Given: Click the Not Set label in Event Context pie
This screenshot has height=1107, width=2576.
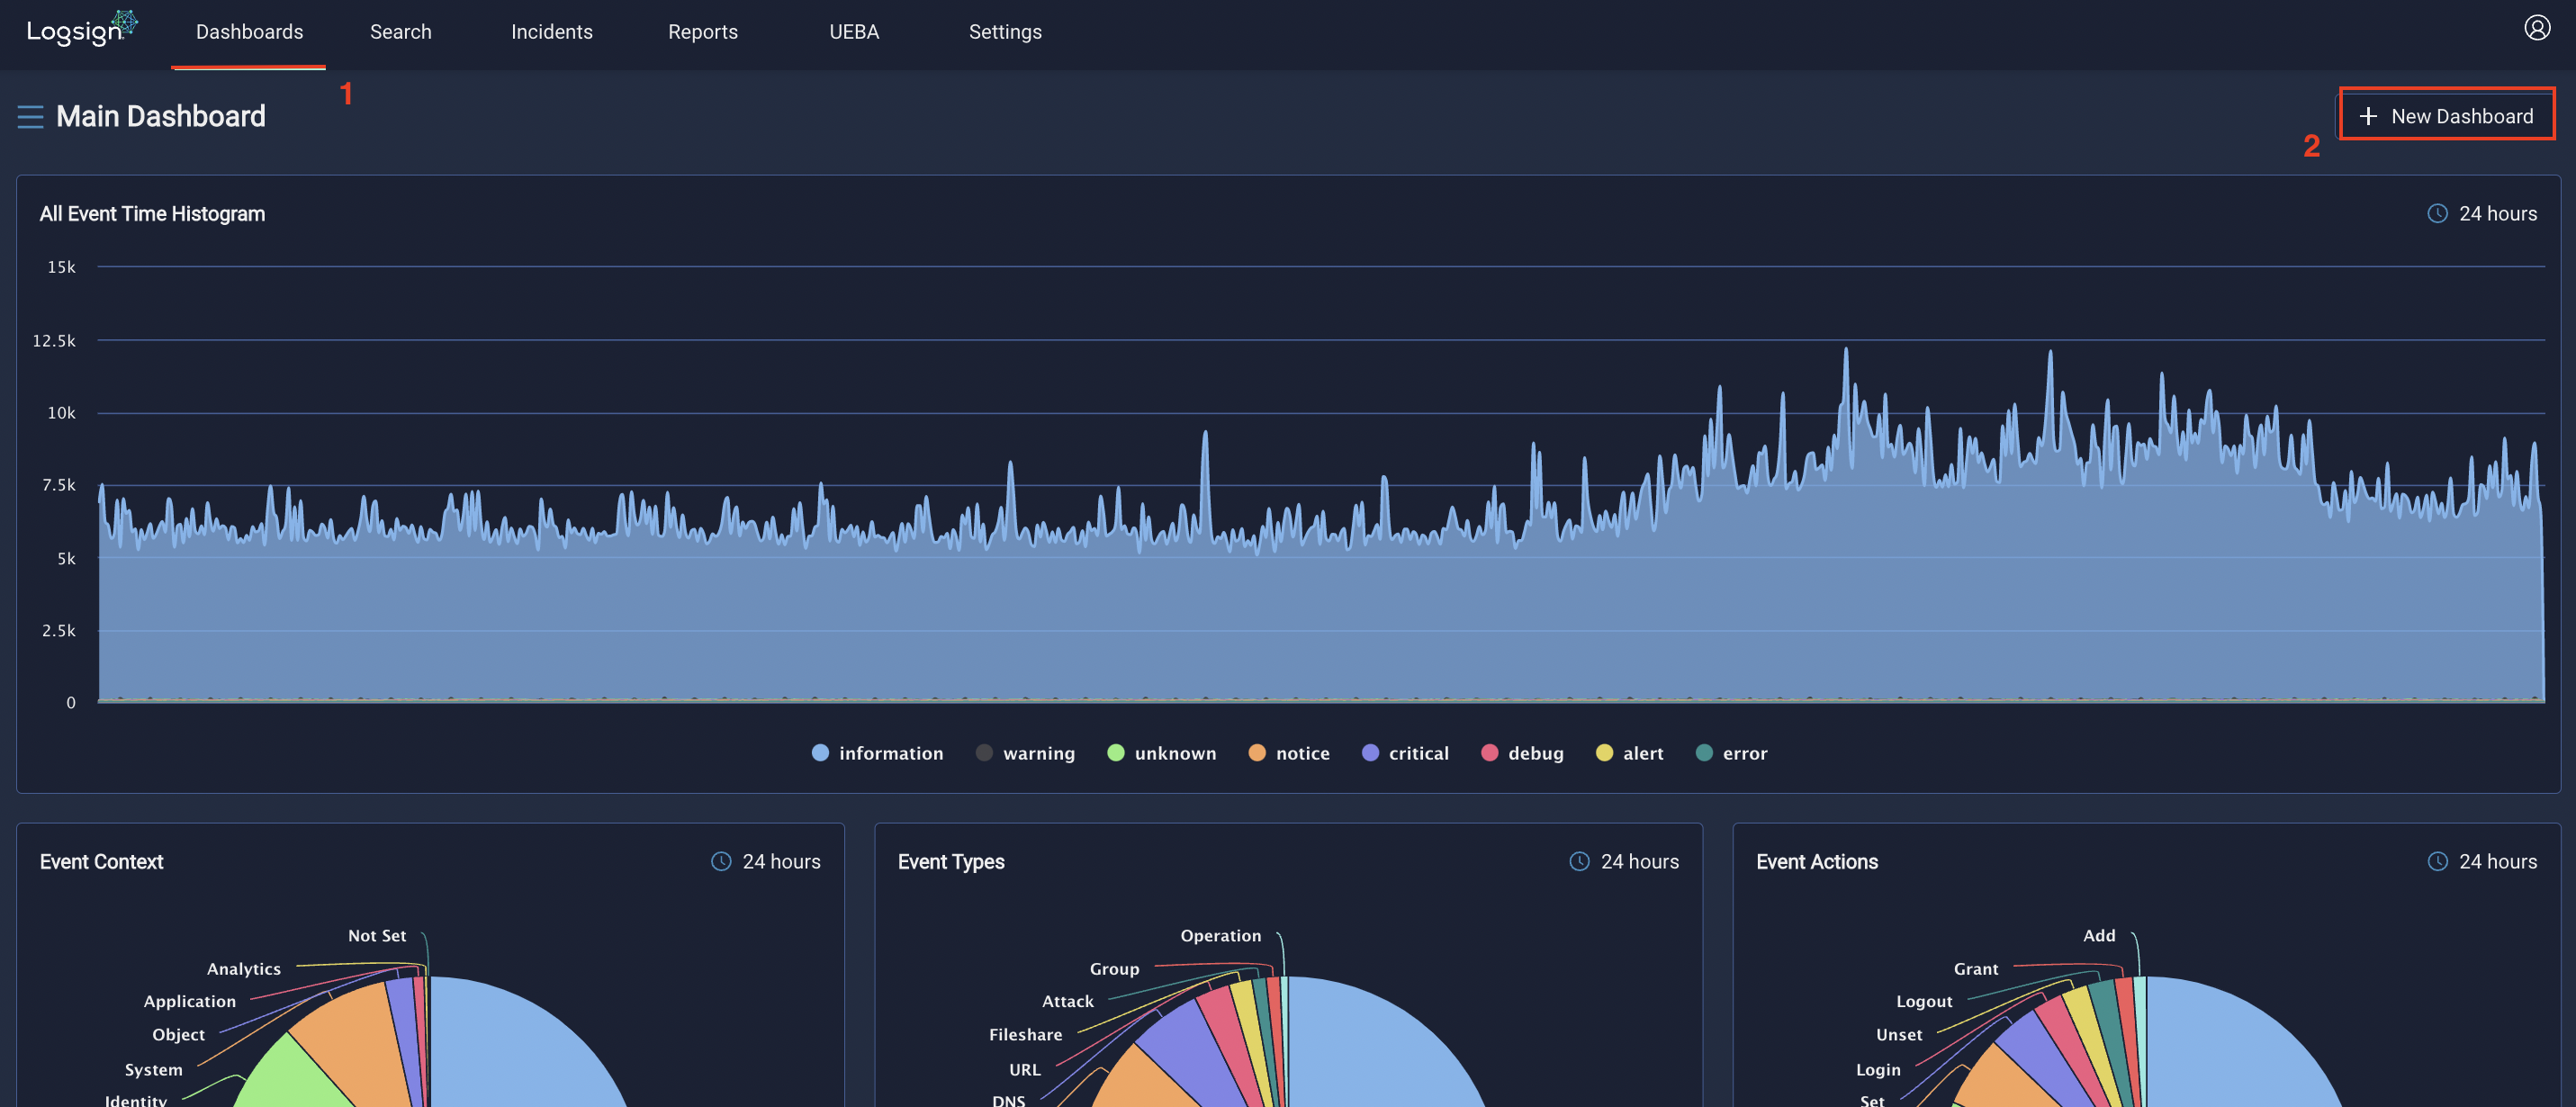Looking at the screenshot, I should tap(377, 936).
